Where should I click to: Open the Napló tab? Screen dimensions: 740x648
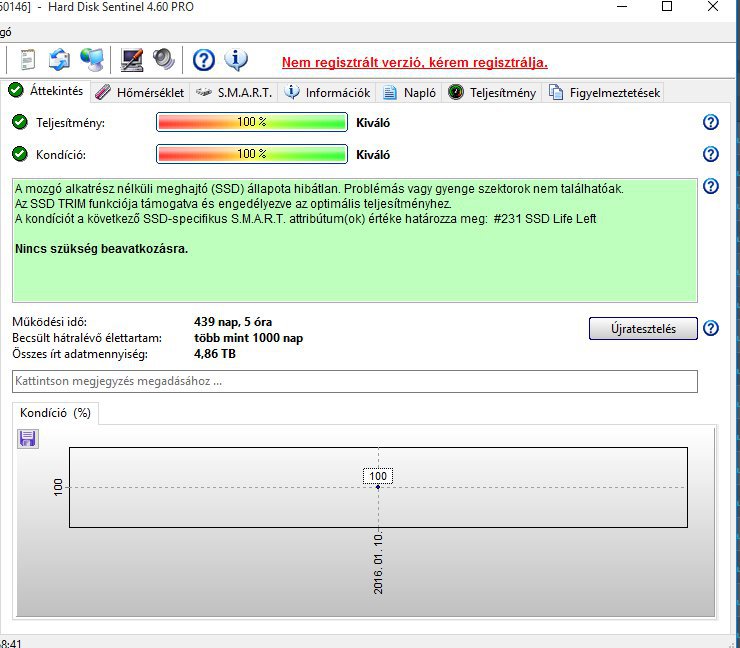click(409, 93)
